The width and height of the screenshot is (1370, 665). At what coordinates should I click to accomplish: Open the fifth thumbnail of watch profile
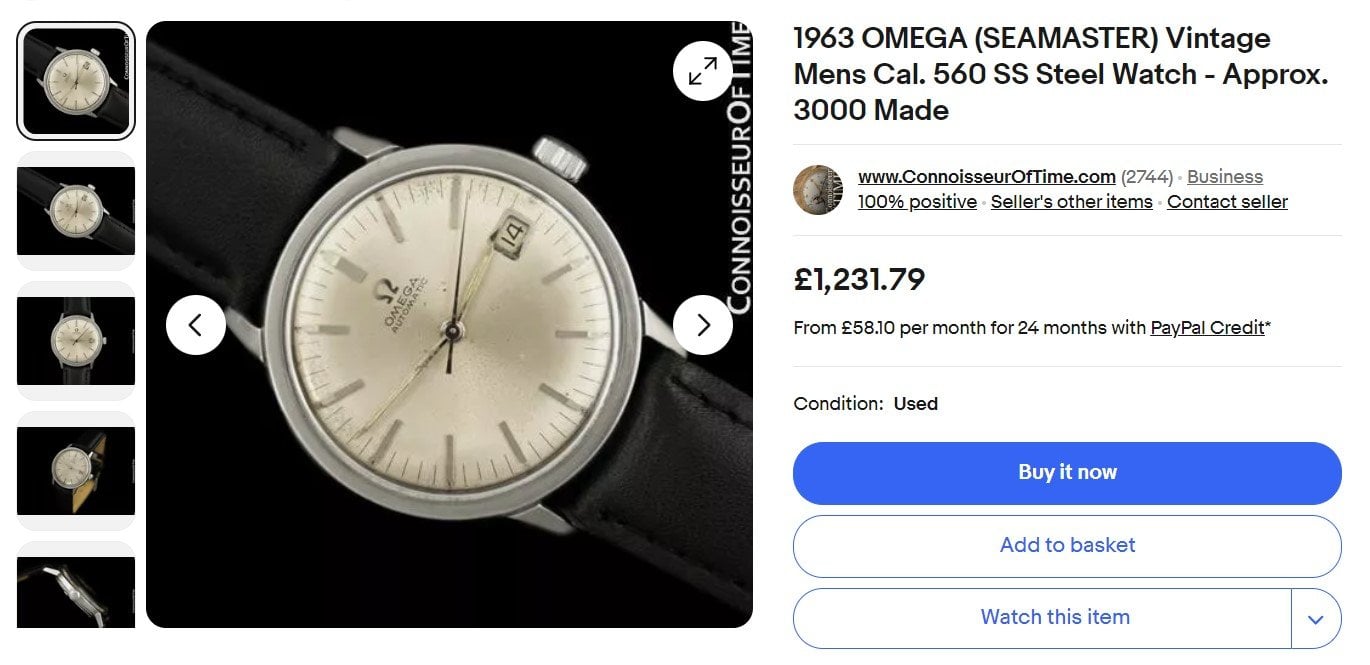tap(76, 590)
